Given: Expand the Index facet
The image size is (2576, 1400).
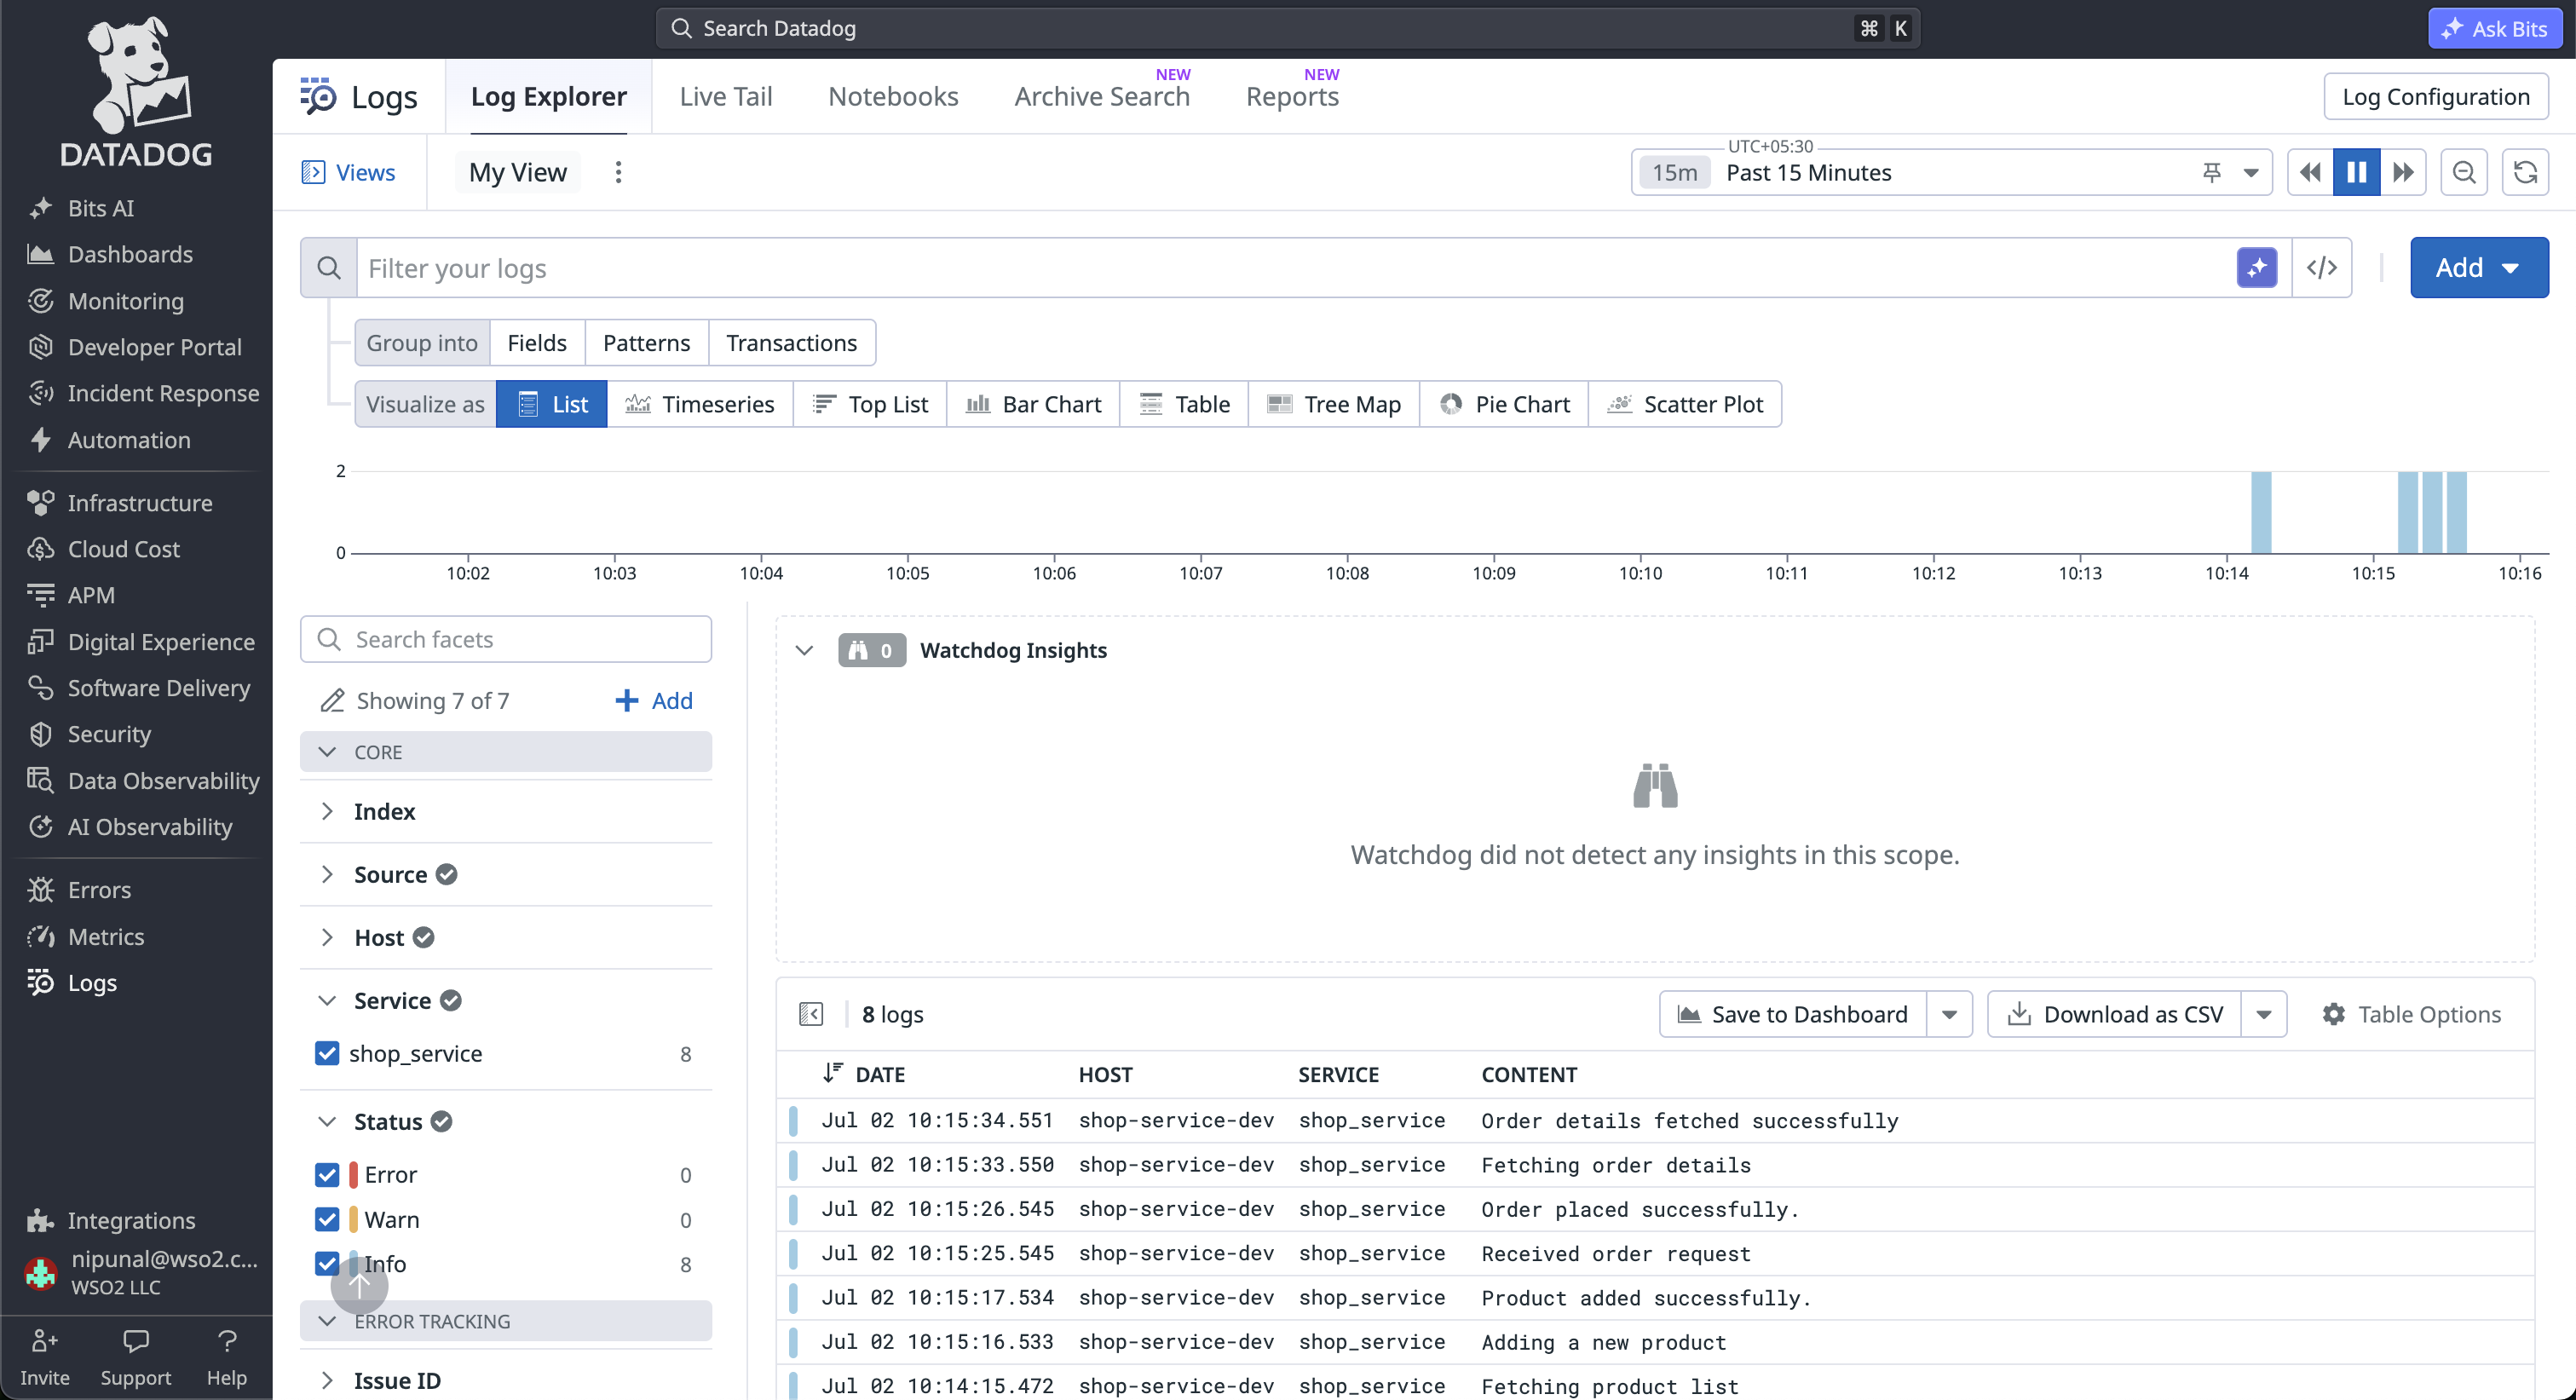Looking at the screenshot, I should [x=327, y=811].
